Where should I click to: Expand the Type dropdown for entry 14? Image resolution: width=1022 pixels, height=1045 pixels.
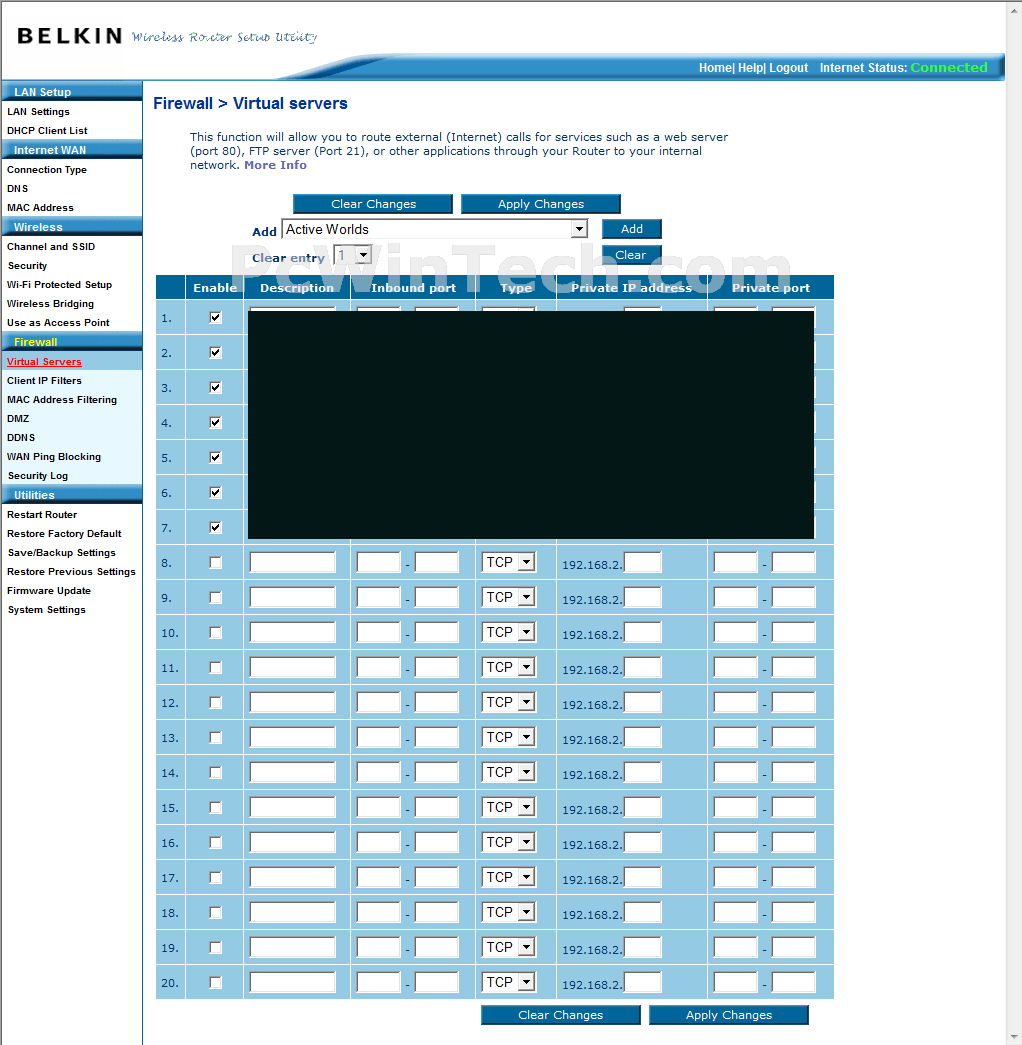(x=508, y=772)
